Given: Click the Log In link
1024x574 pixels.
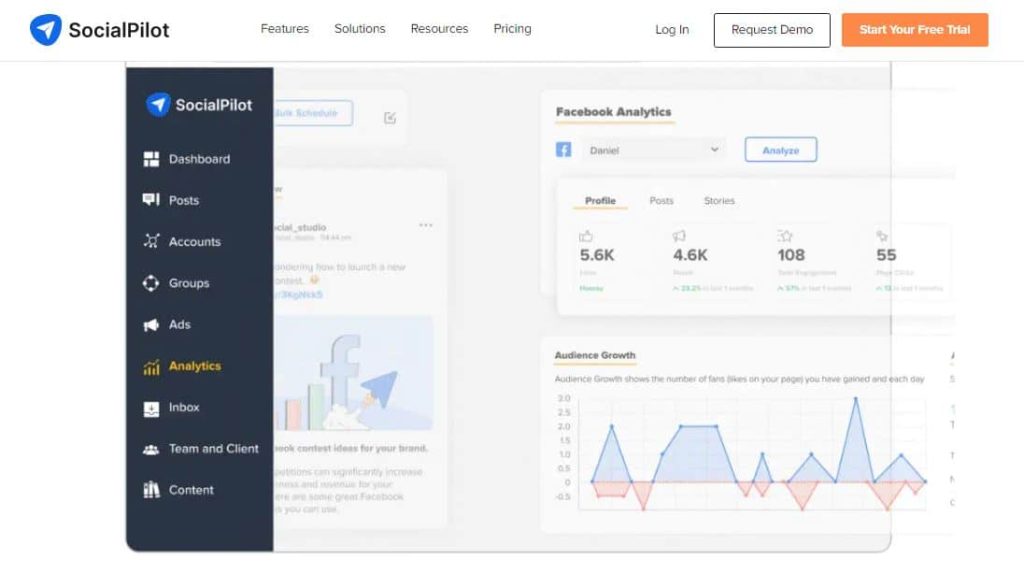Looking at the screenshot, I should (x=672, y=29).
